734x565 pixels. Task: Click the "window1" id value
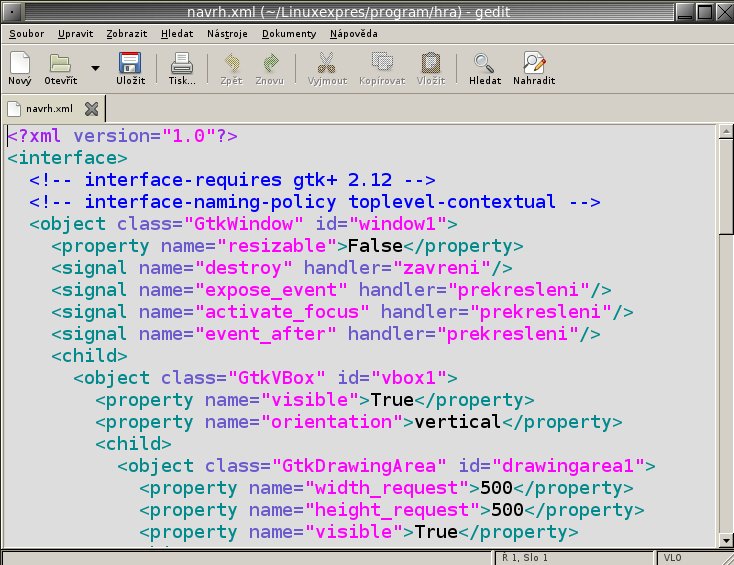[397, 224]
